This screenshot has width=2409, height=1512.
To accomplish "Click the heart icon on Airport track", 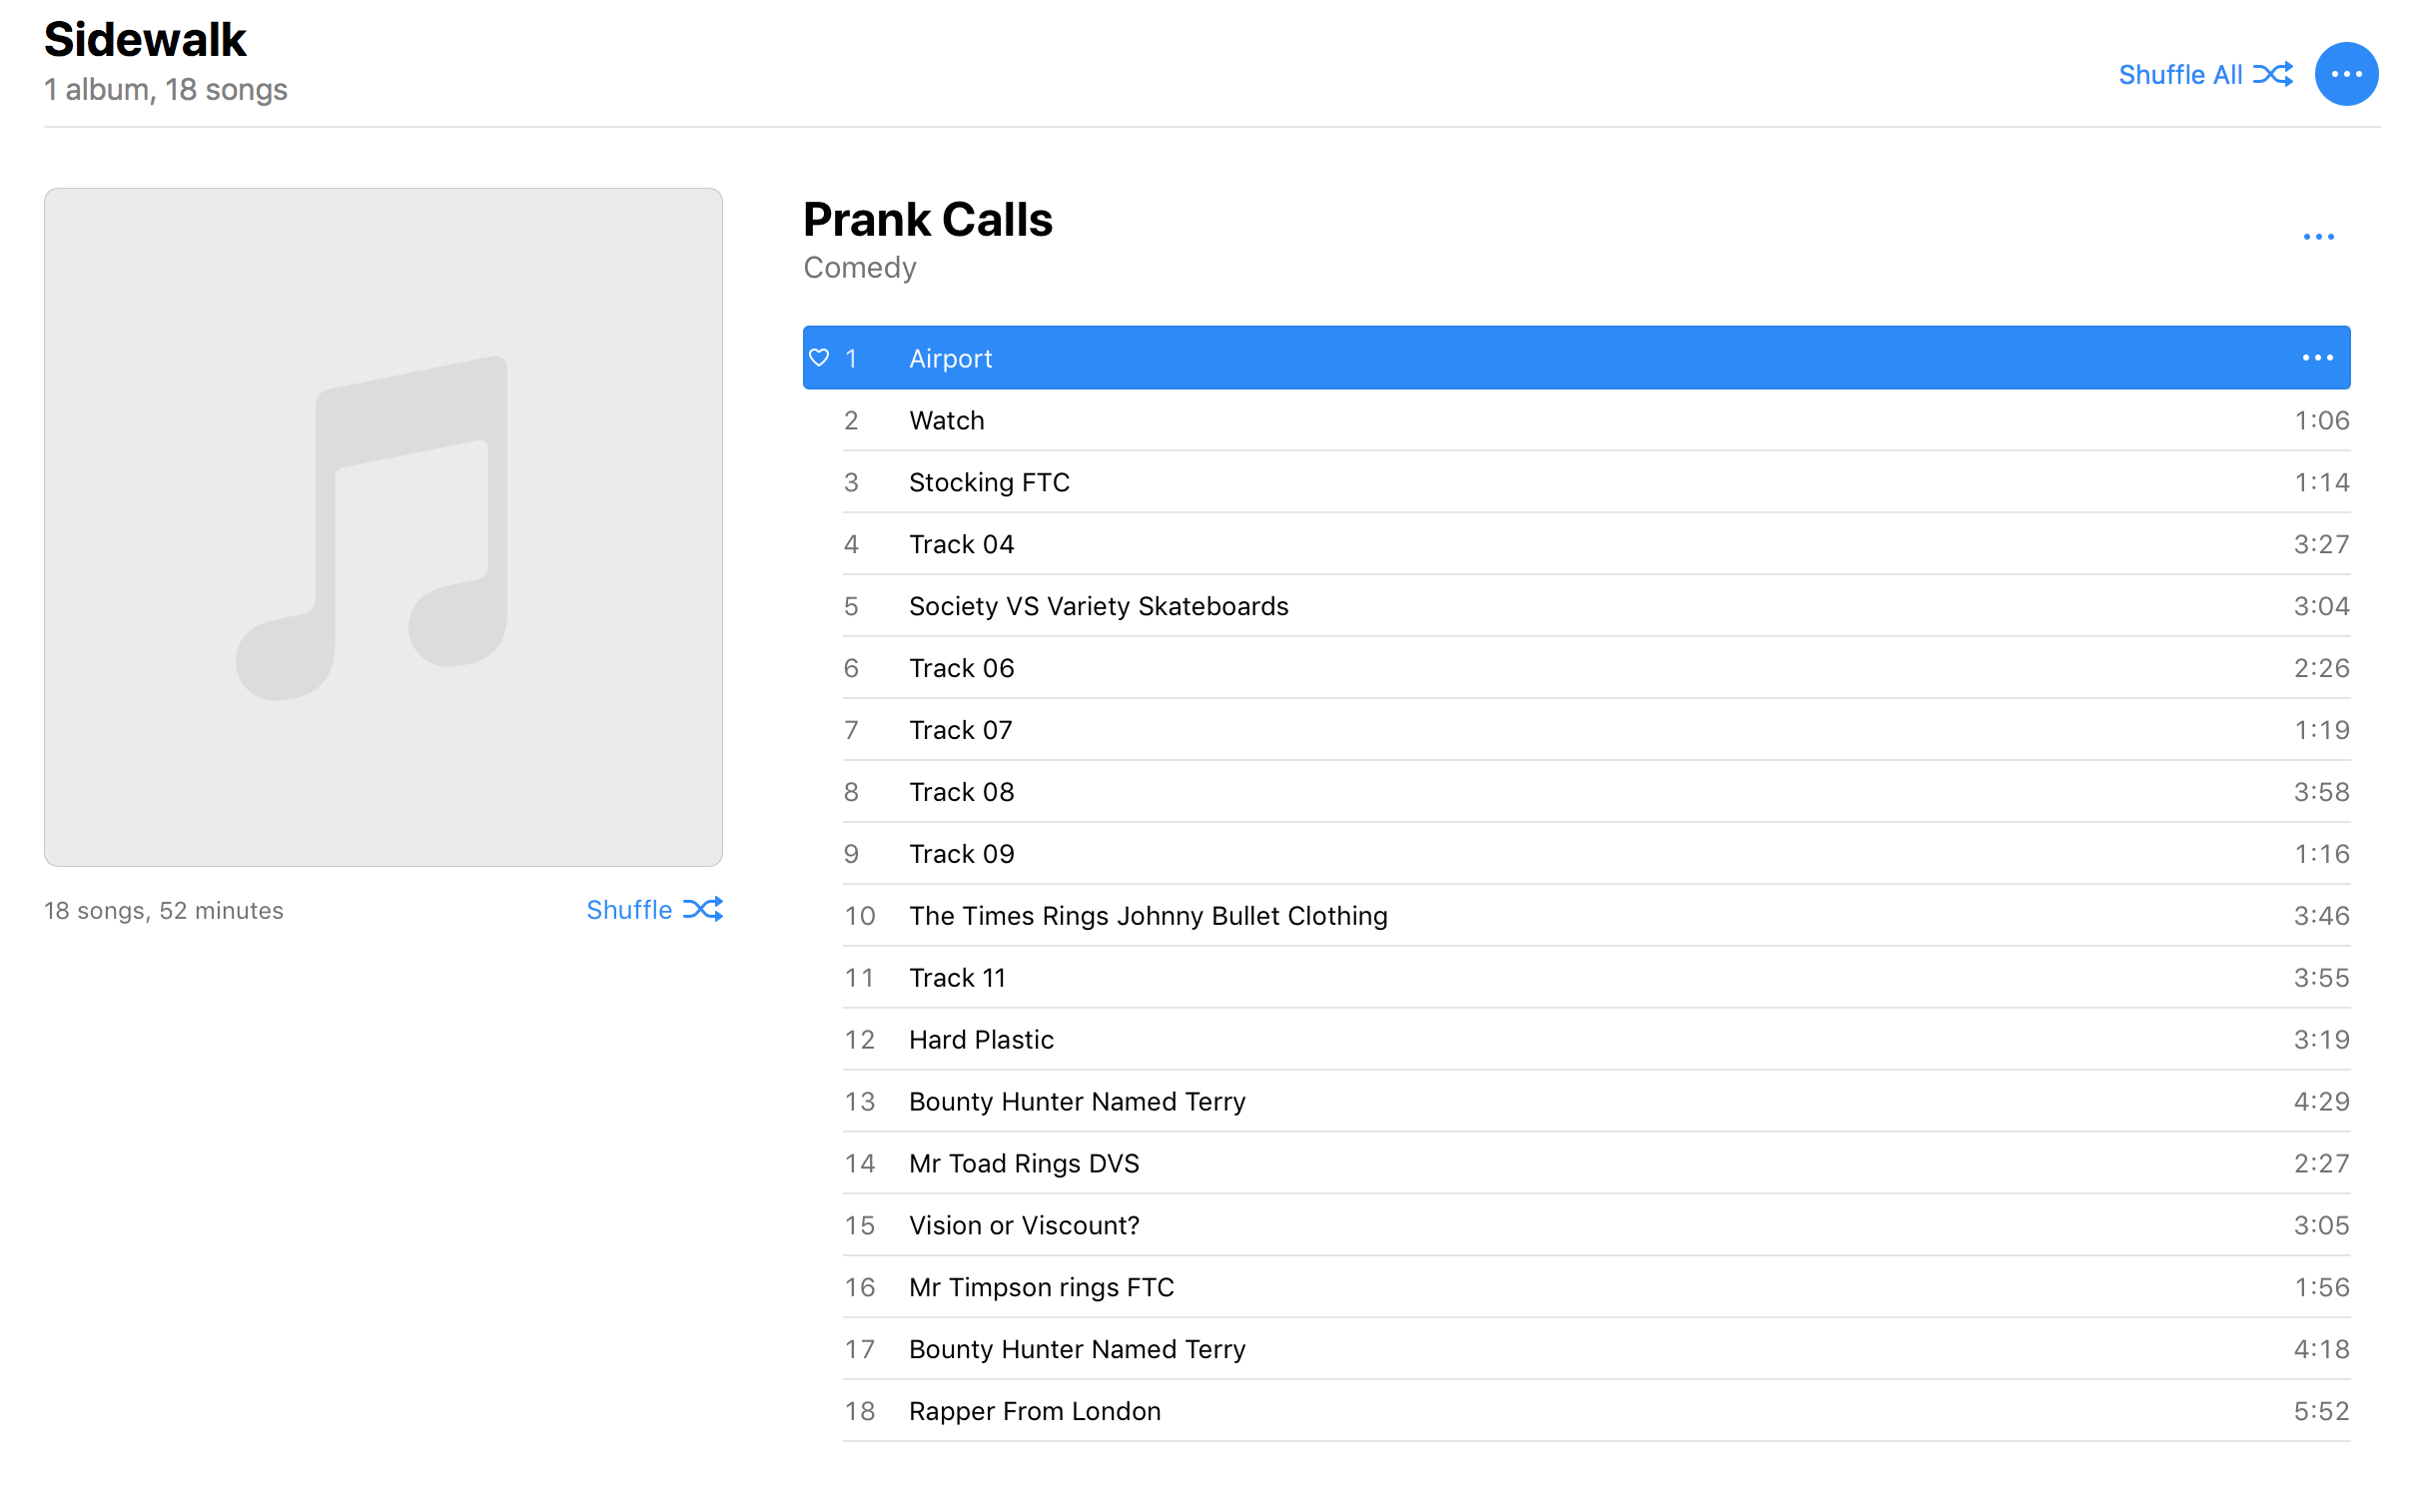I will [819, 358].
